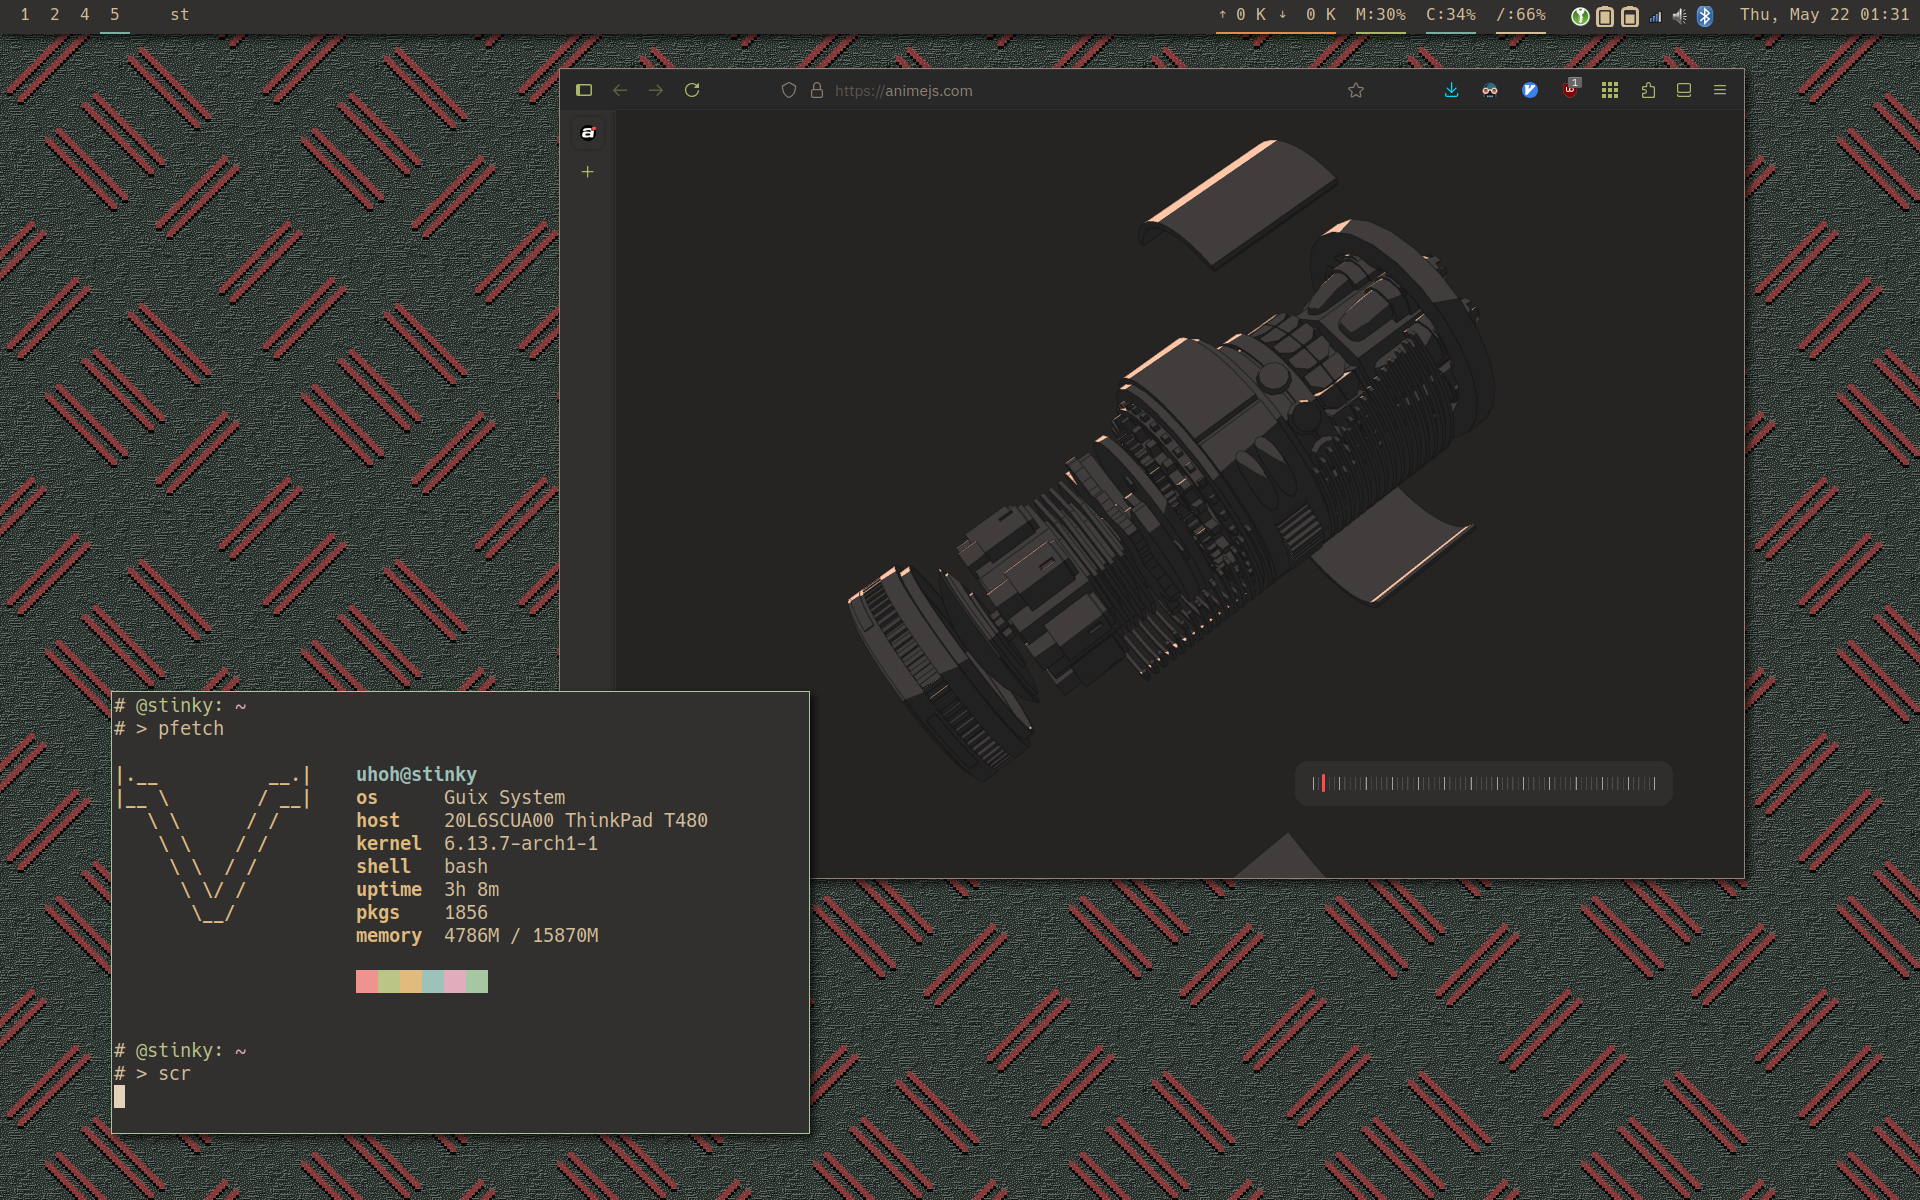Open tracking protection shield info
The width and height of the screenshot is (1920, 1200).
pyautogui.click(x=789, y=90)
